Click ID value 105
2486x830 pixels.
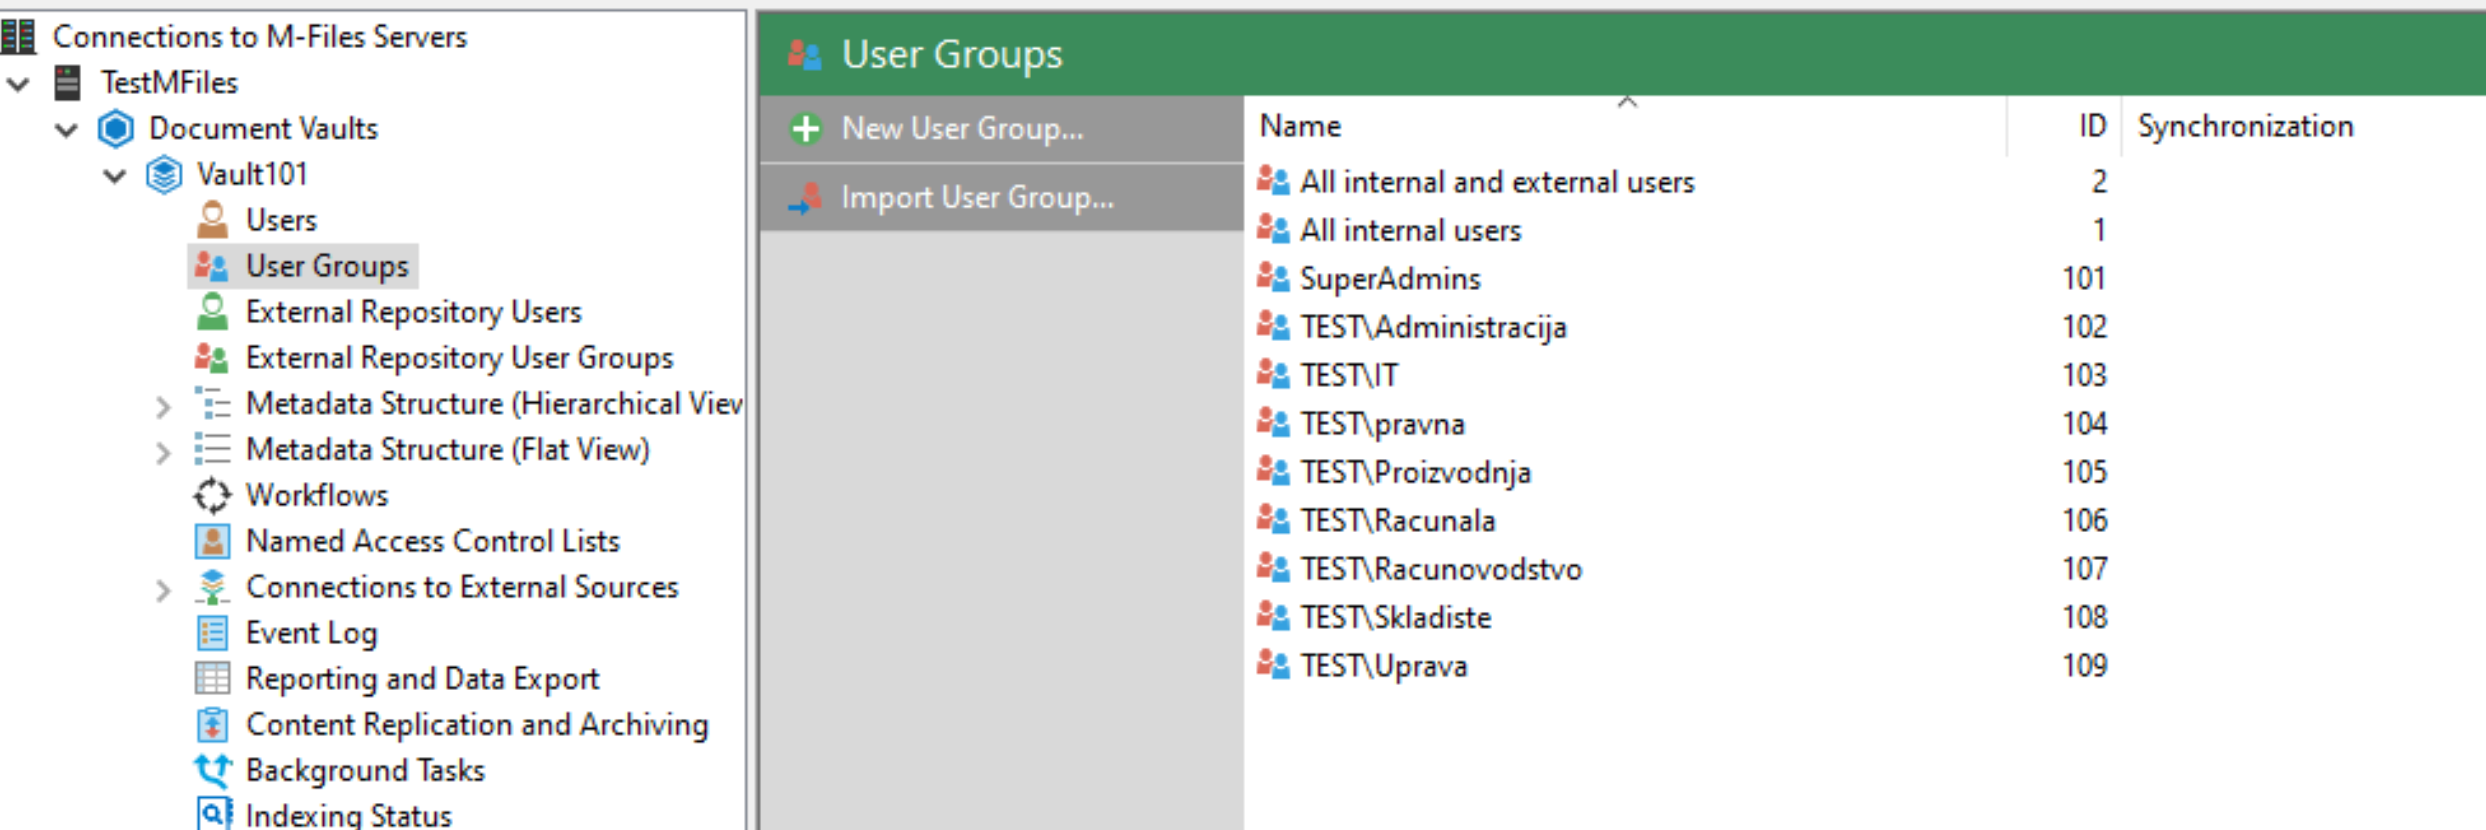click(2084, 472)
